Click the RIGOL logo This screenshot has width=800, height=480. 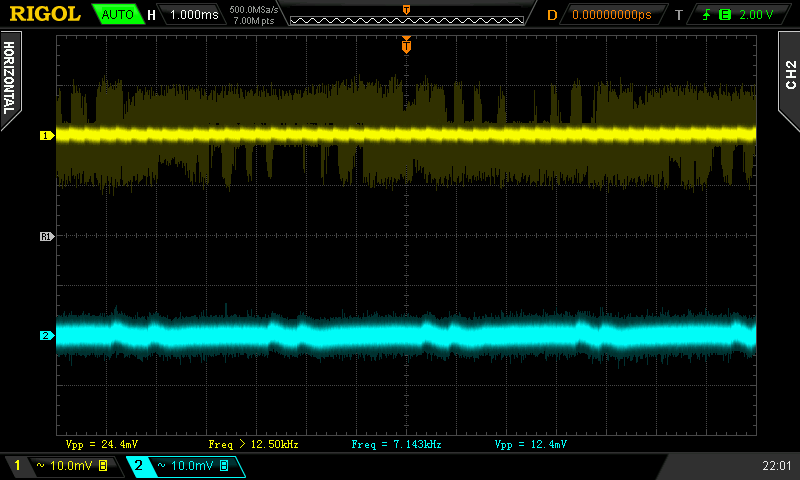[45, 14]
